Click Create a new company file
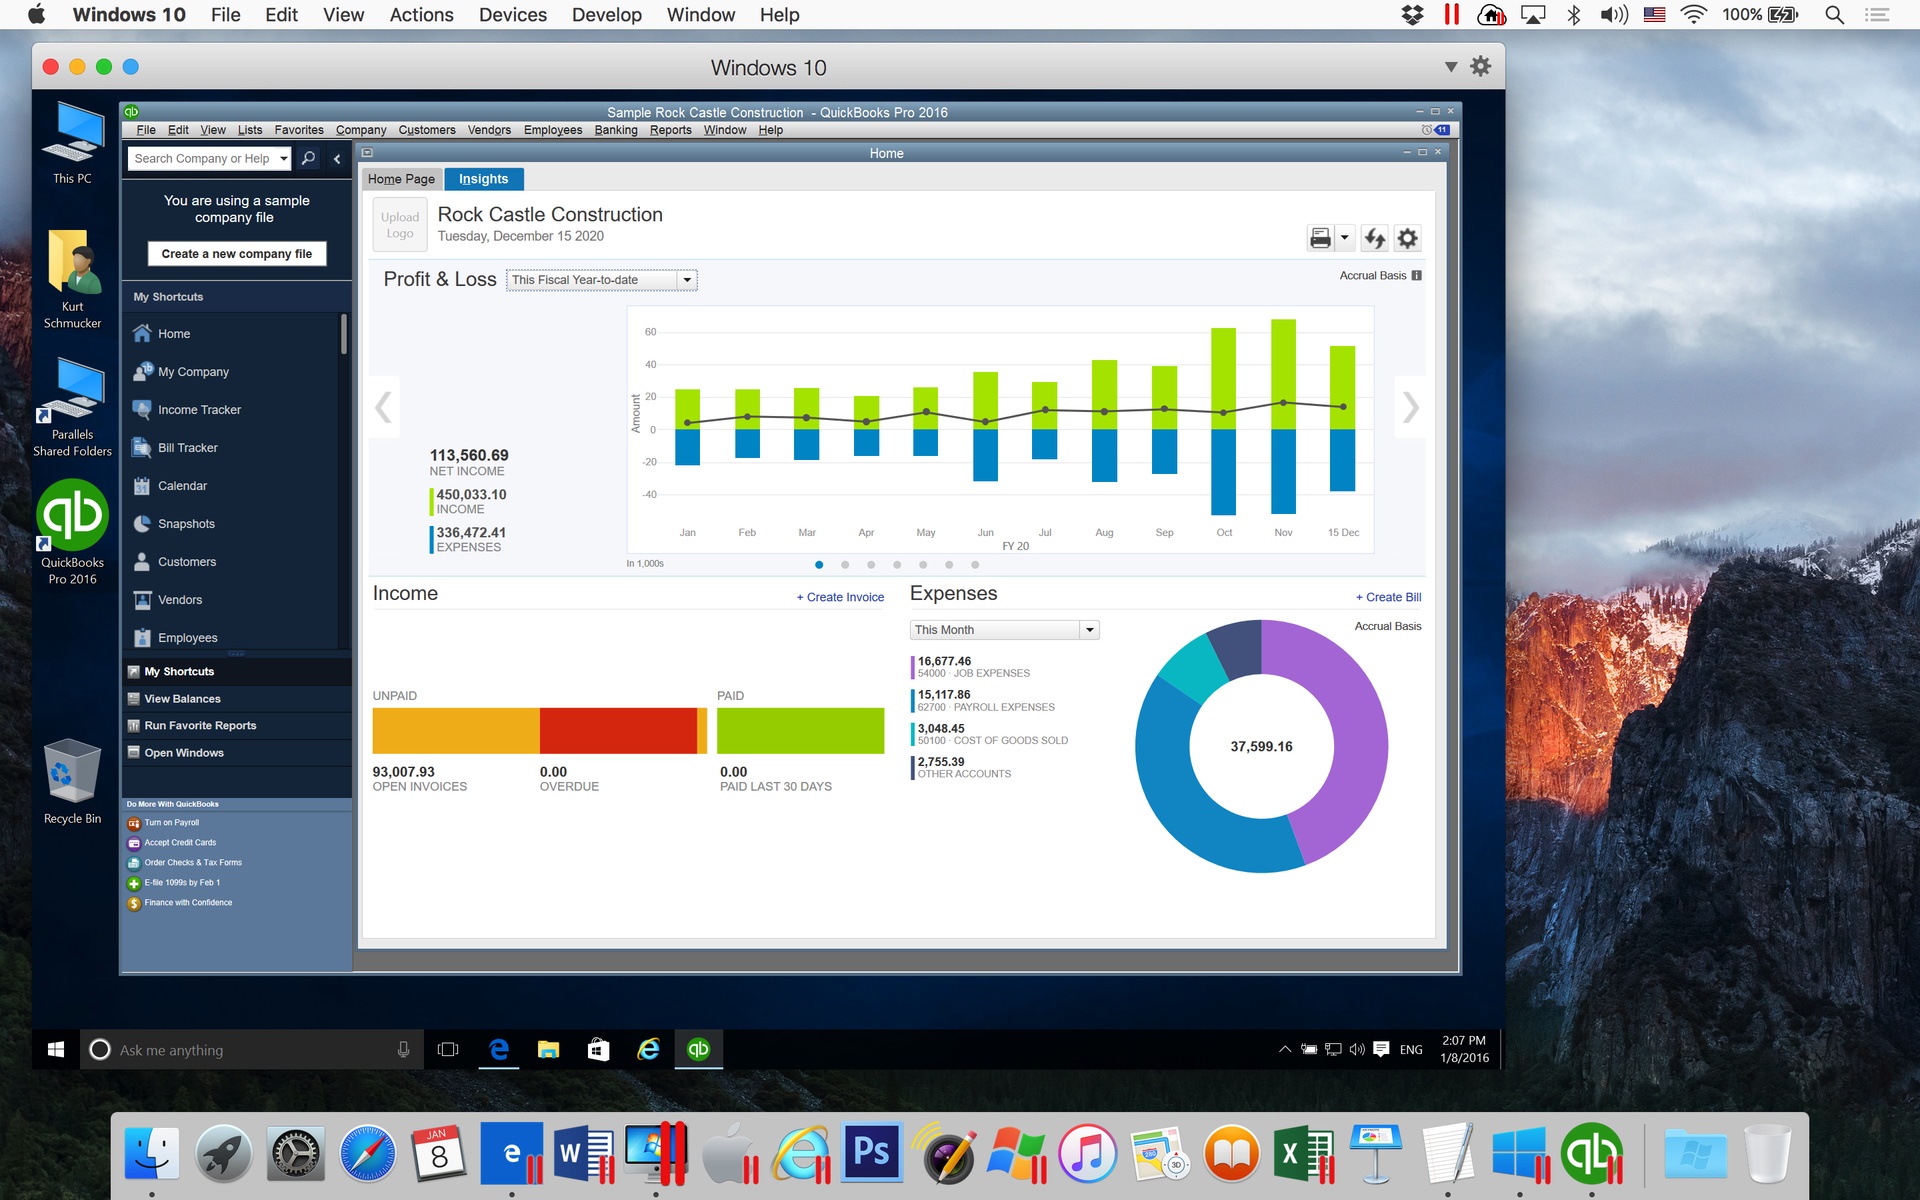 237,254
